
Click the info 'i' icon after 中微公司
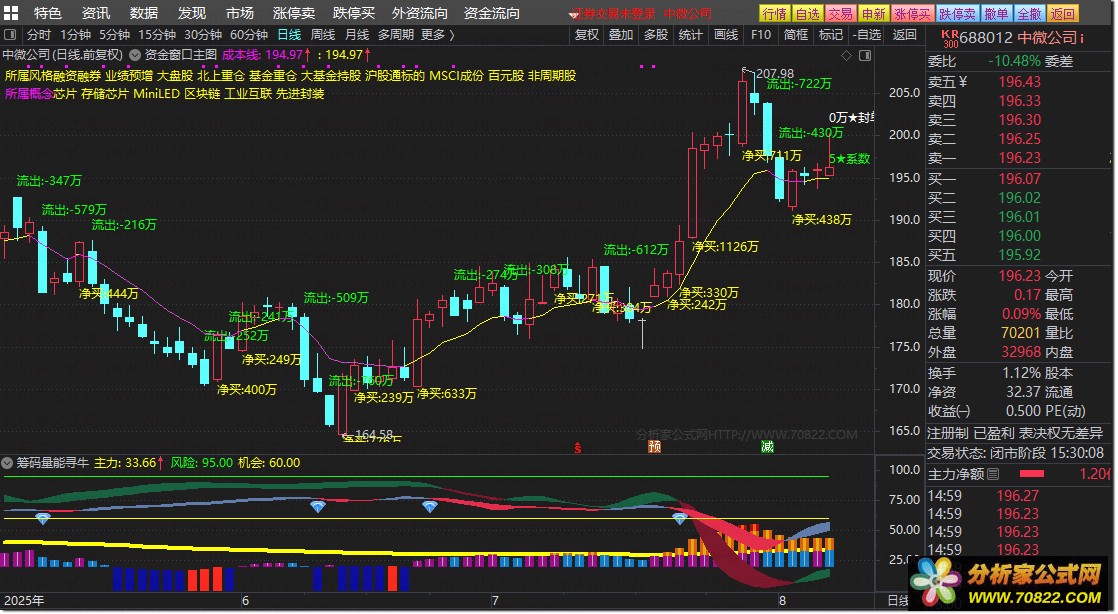coord(1082,38)
